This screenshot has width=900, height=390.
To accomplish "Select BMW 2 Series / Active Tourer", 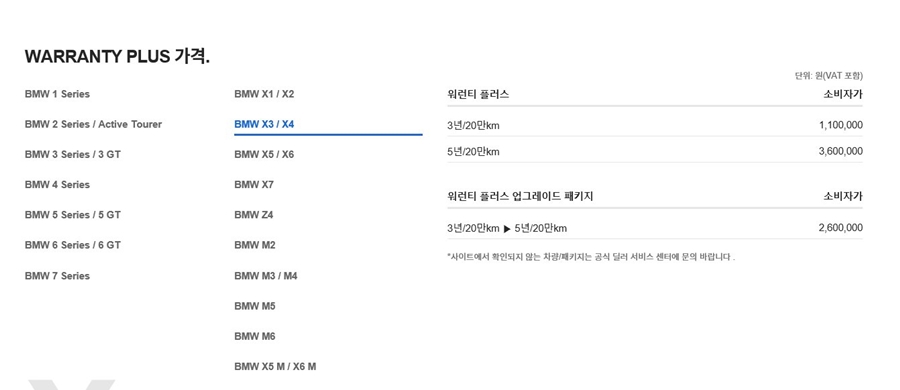I will click(93, 124).
